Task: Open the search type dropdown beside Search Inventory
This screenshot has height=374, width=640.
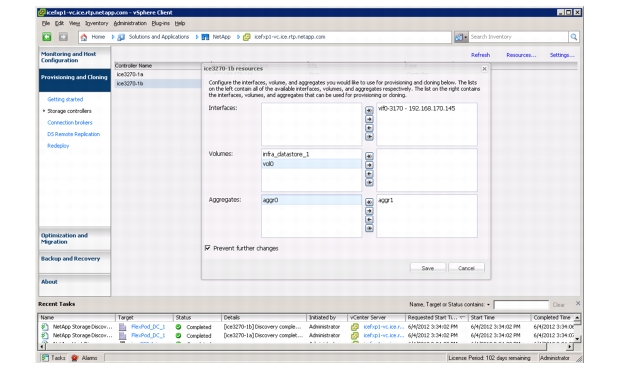Action: tap(461, 37)
